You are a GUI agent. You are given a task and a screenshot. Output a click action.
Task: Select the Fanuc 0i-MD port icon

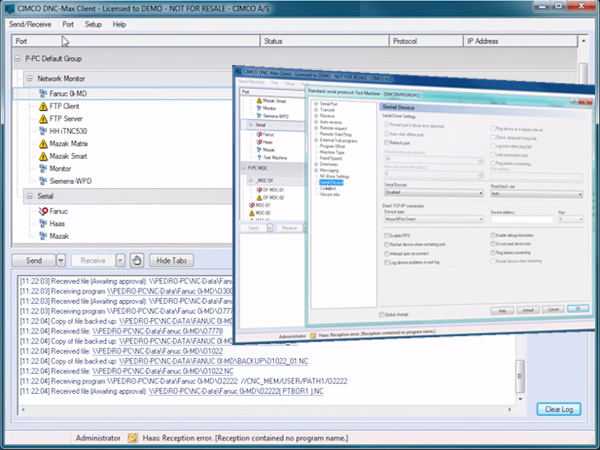[x=43, y=93]
